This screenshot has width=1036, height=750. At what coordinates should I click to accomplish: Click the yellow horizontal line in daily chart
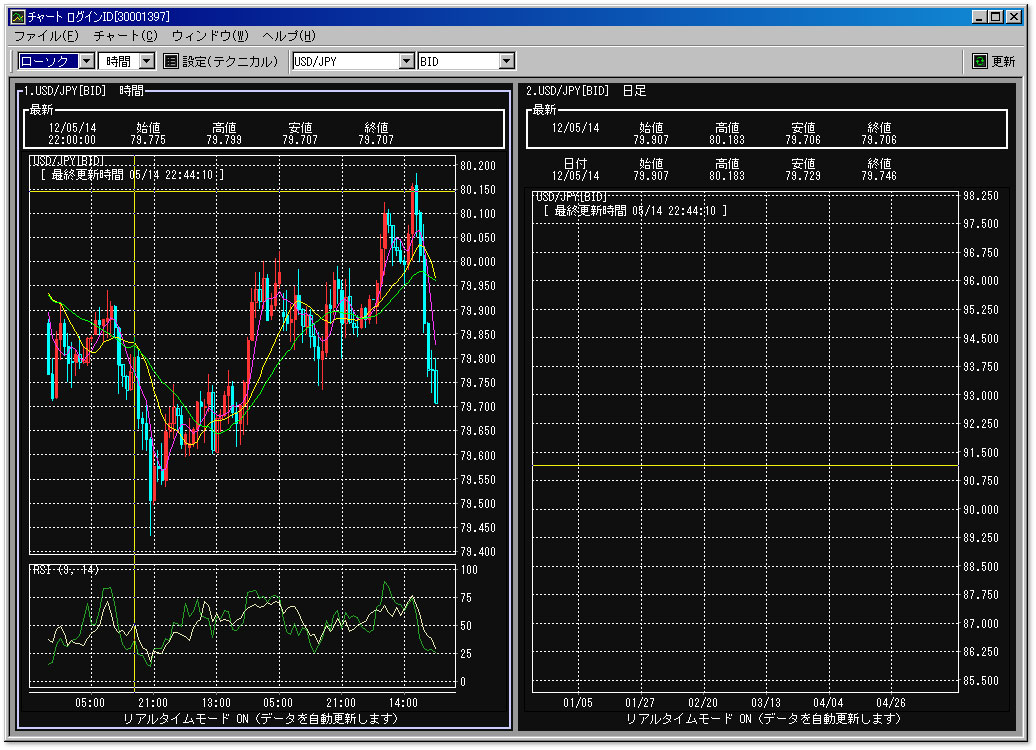click(x=745, y=466)
